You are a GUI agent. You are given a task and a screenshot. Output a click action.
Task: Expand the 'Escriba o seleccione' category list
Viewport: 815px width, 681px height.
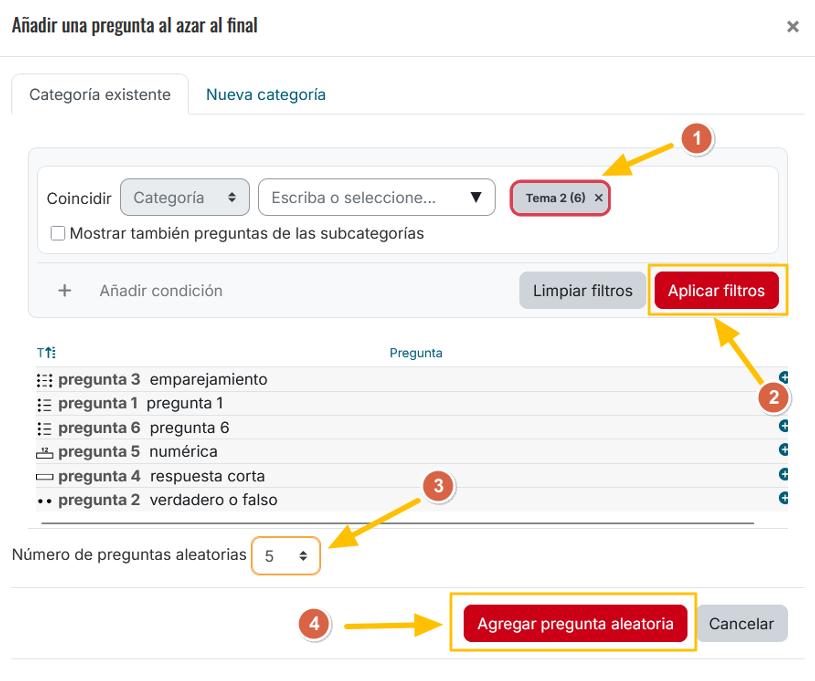[476, 198]
